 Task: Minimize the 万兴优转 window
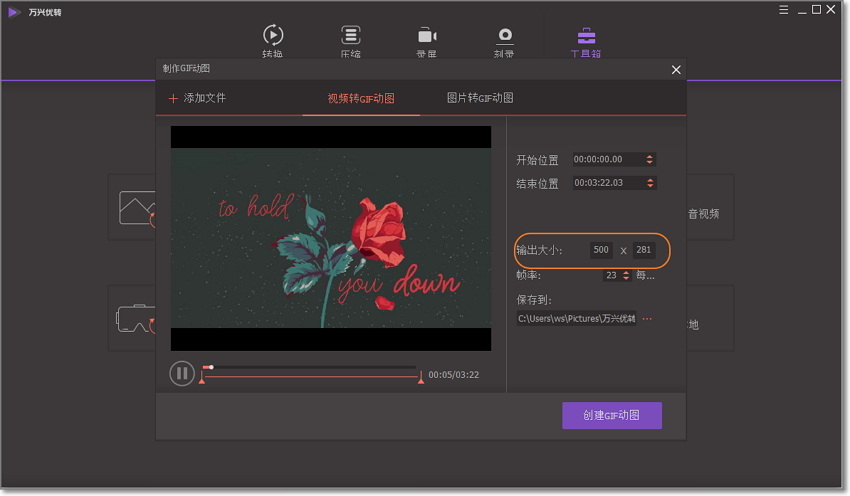[x=802, y=10]
